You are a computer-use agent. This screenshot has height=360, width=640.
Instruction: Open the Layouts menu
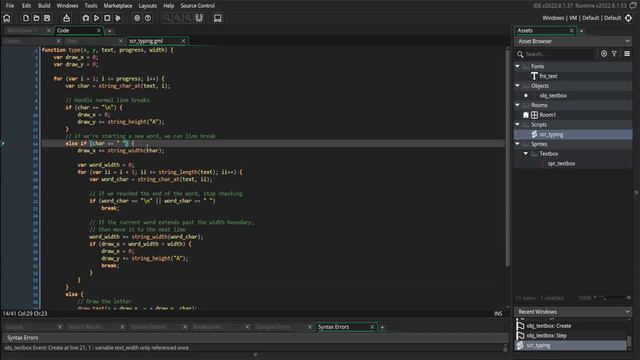(x=147, y=6)
